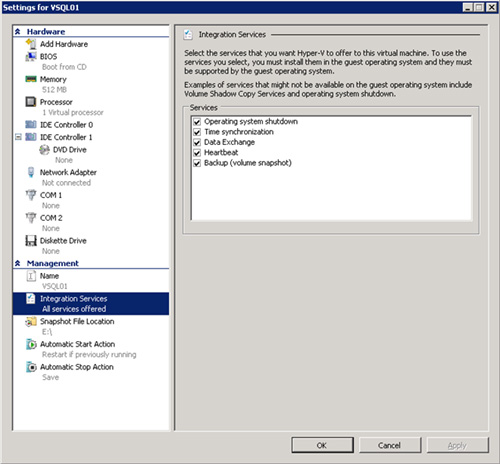Click the Network Adapter icon
This screenshot has height=464, width=500.
click(x=31, y=172)
